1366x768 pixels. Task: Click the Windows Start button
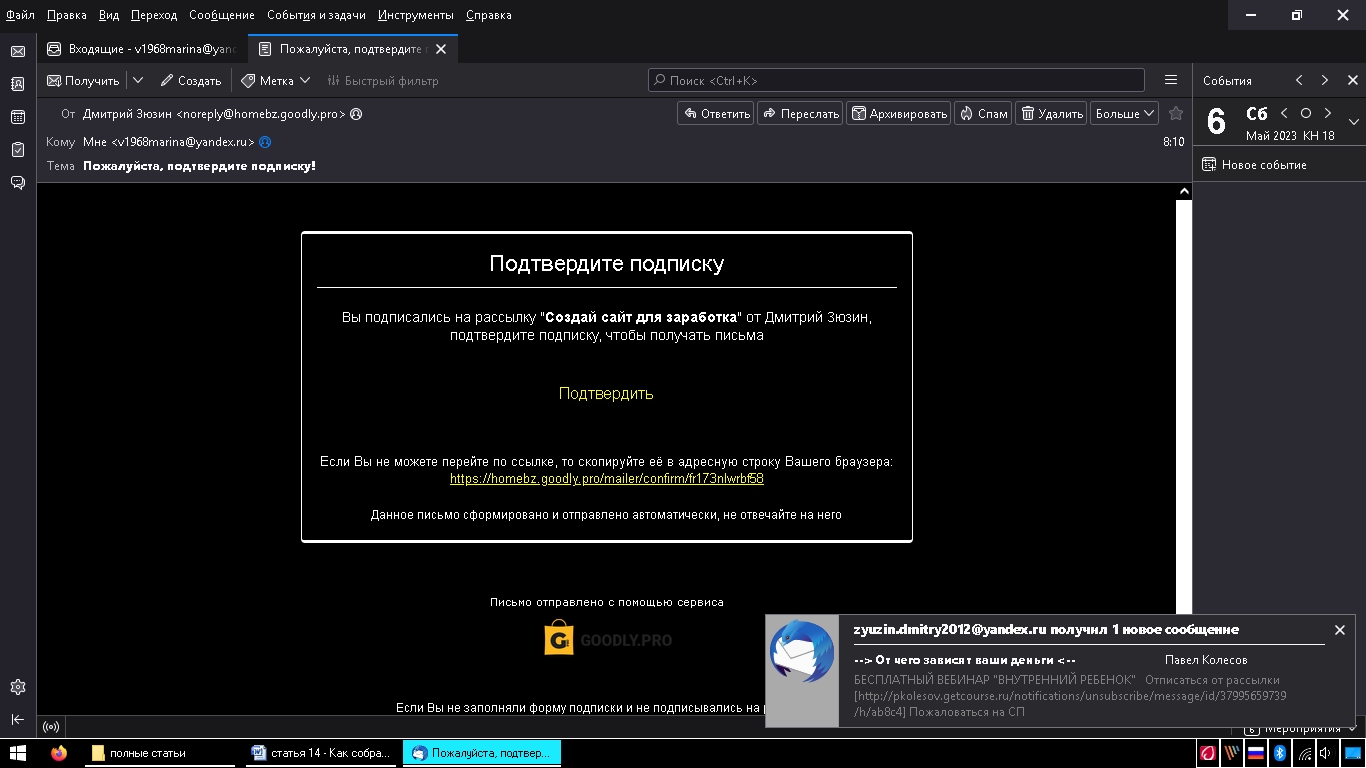(17, 753)
